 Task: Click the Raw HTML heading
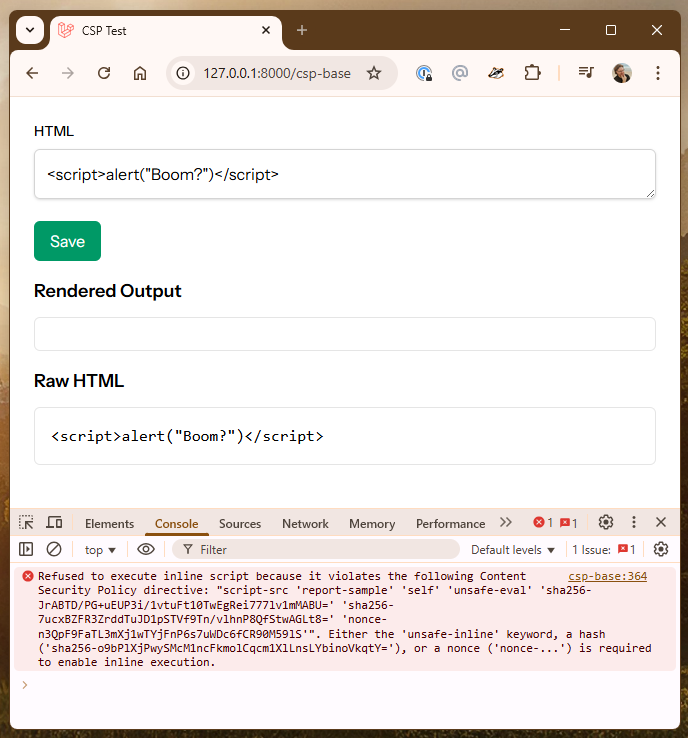pos(79,381)
